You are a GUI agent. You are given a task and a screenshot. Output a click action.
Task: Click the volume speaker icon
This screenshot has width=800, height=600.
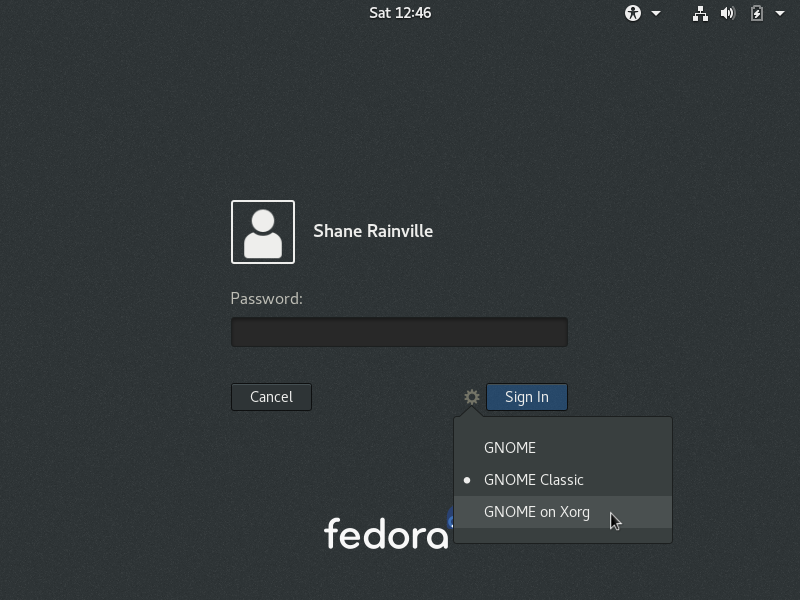point(728,13)
